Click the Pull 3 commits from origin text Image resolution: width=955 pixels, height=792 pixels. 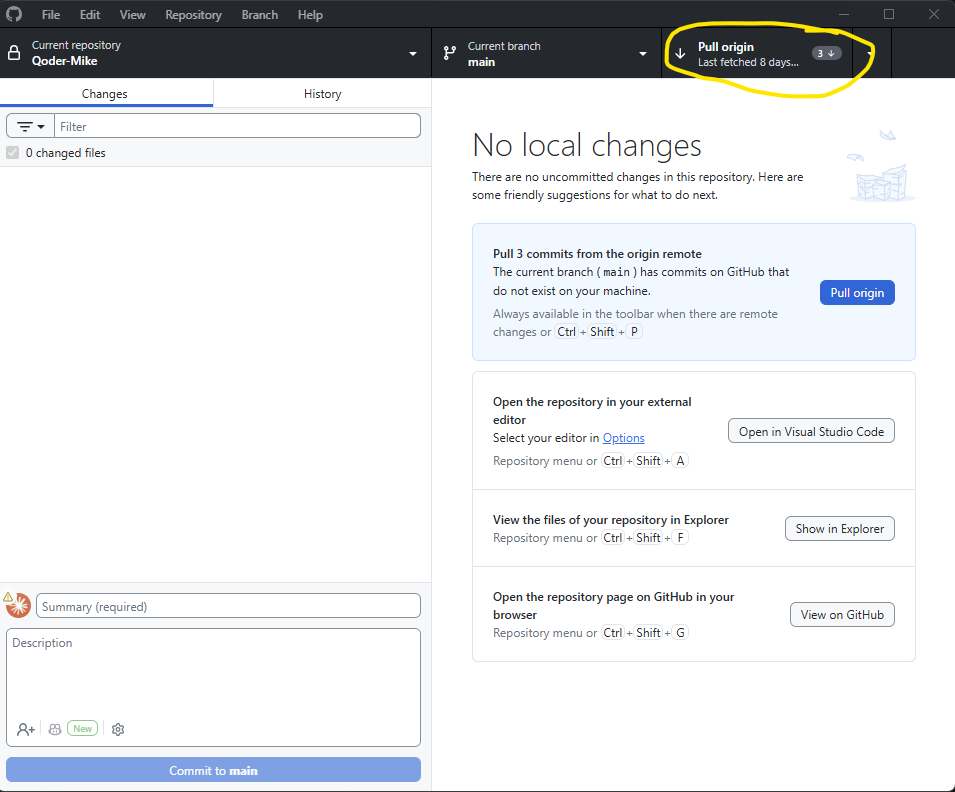[597, 253]
